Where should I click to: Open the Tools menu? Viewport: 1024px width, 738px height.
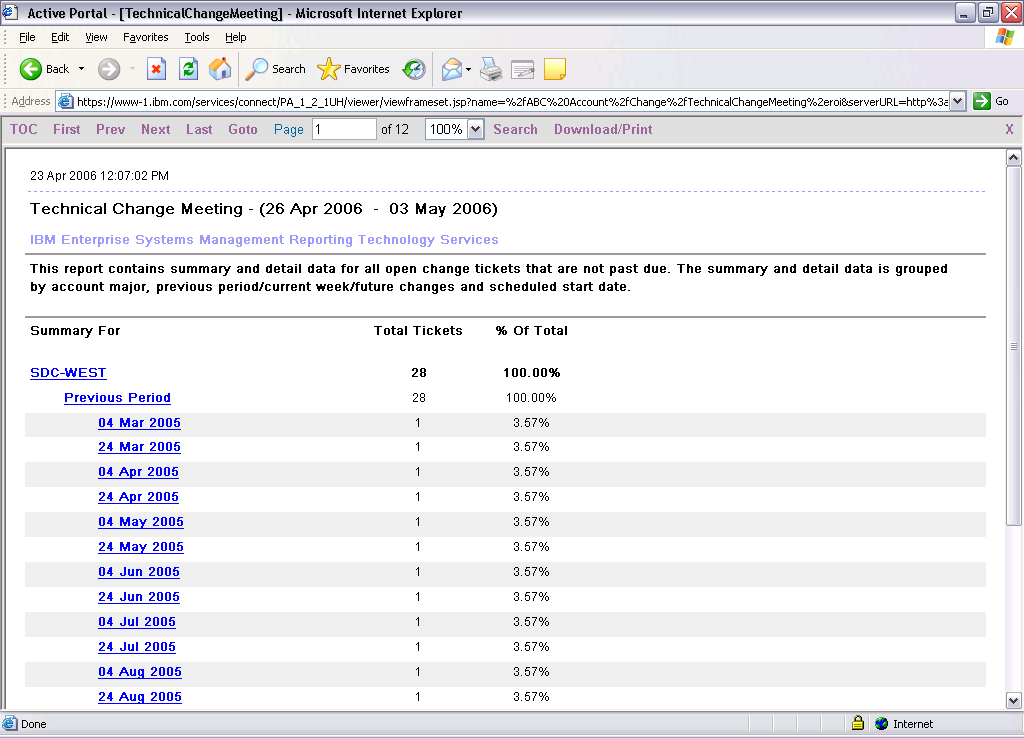(x=197, y=37)
